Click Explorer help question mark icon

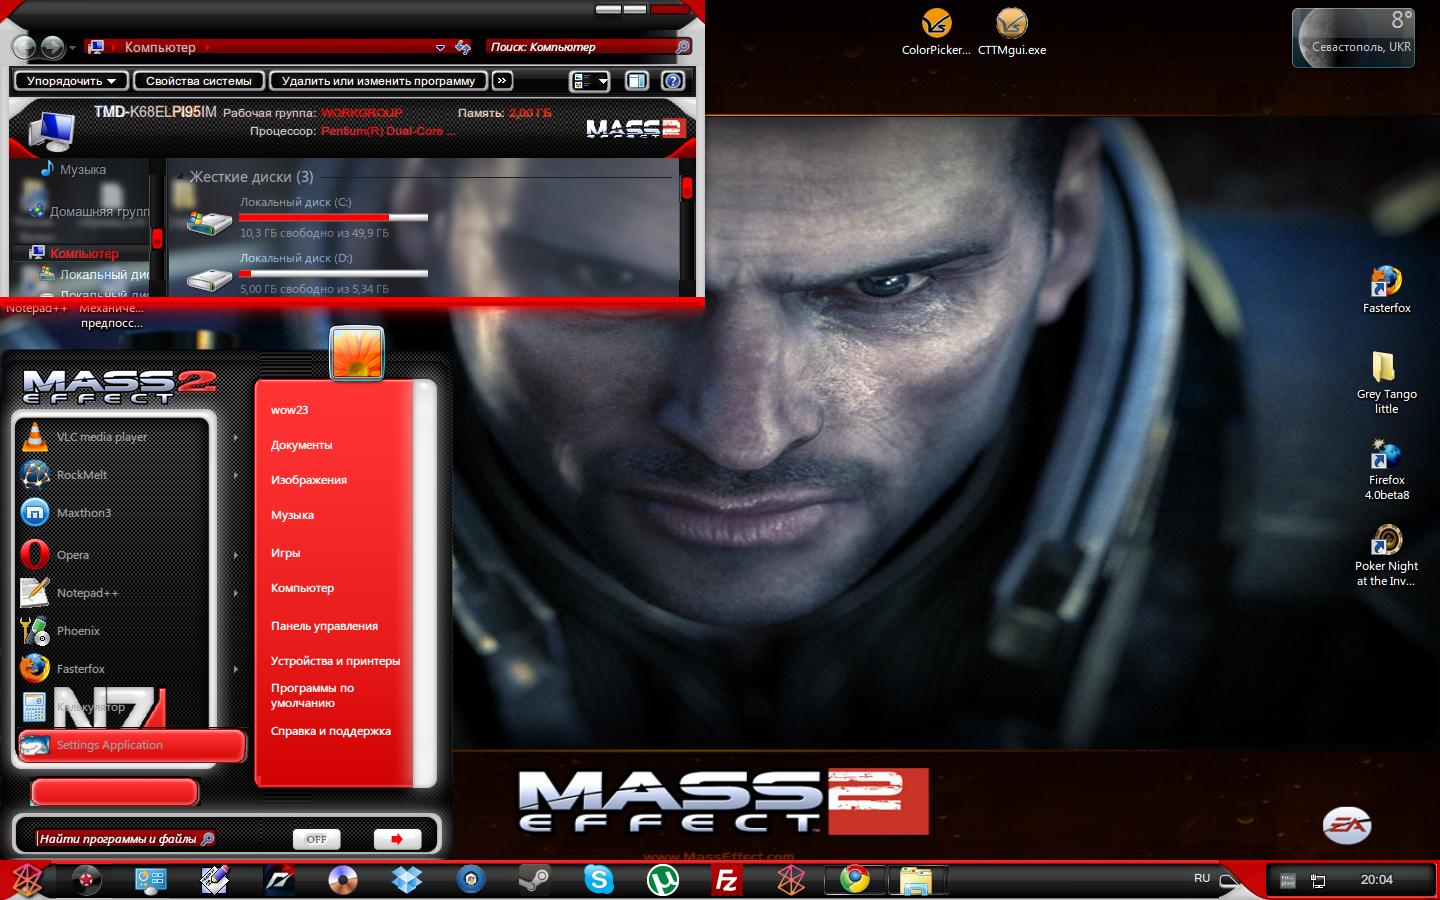click(673, 81)
